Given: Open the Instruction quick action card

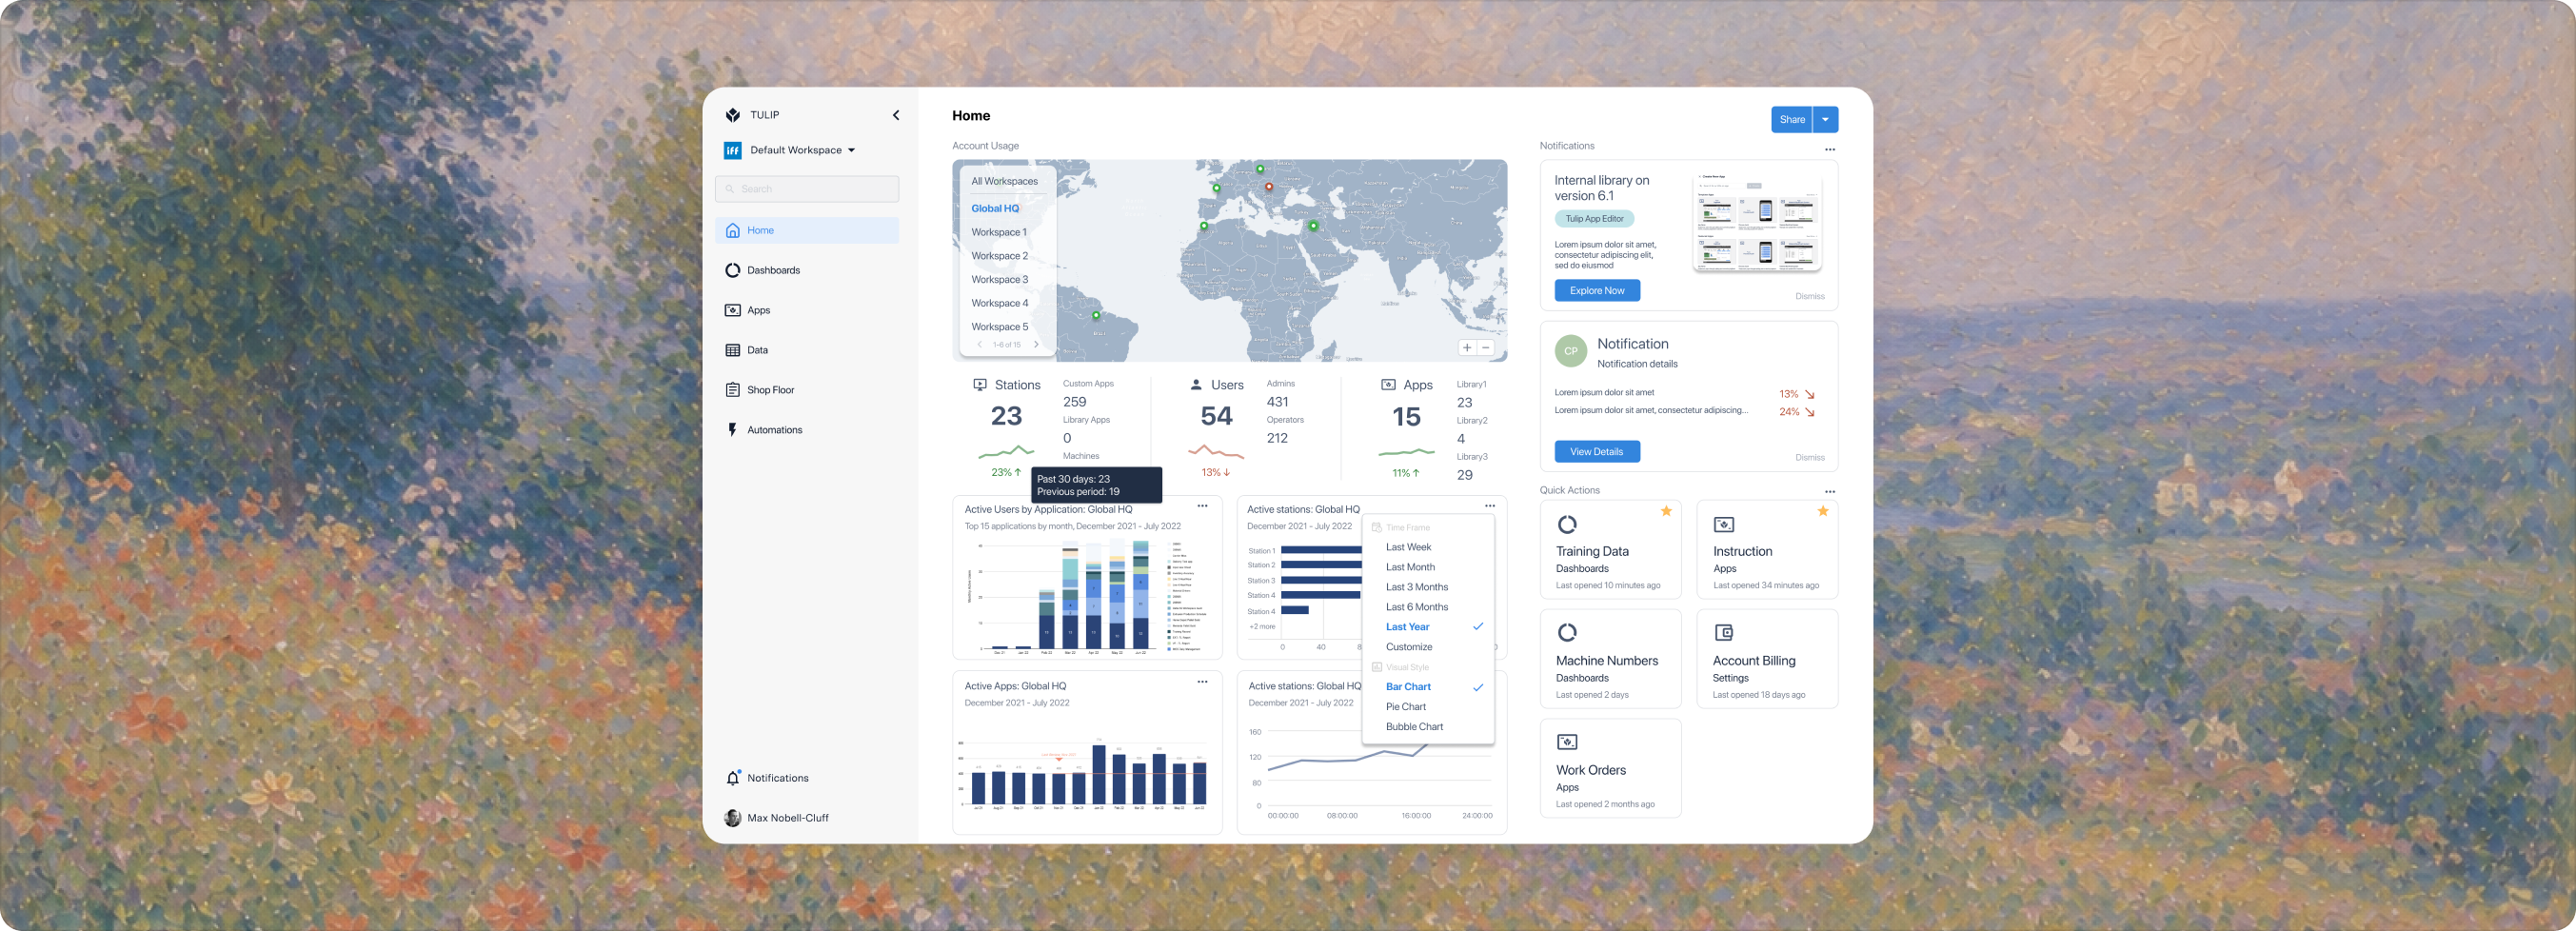Looking at the screenshot, I should (x=1767, y=550).
